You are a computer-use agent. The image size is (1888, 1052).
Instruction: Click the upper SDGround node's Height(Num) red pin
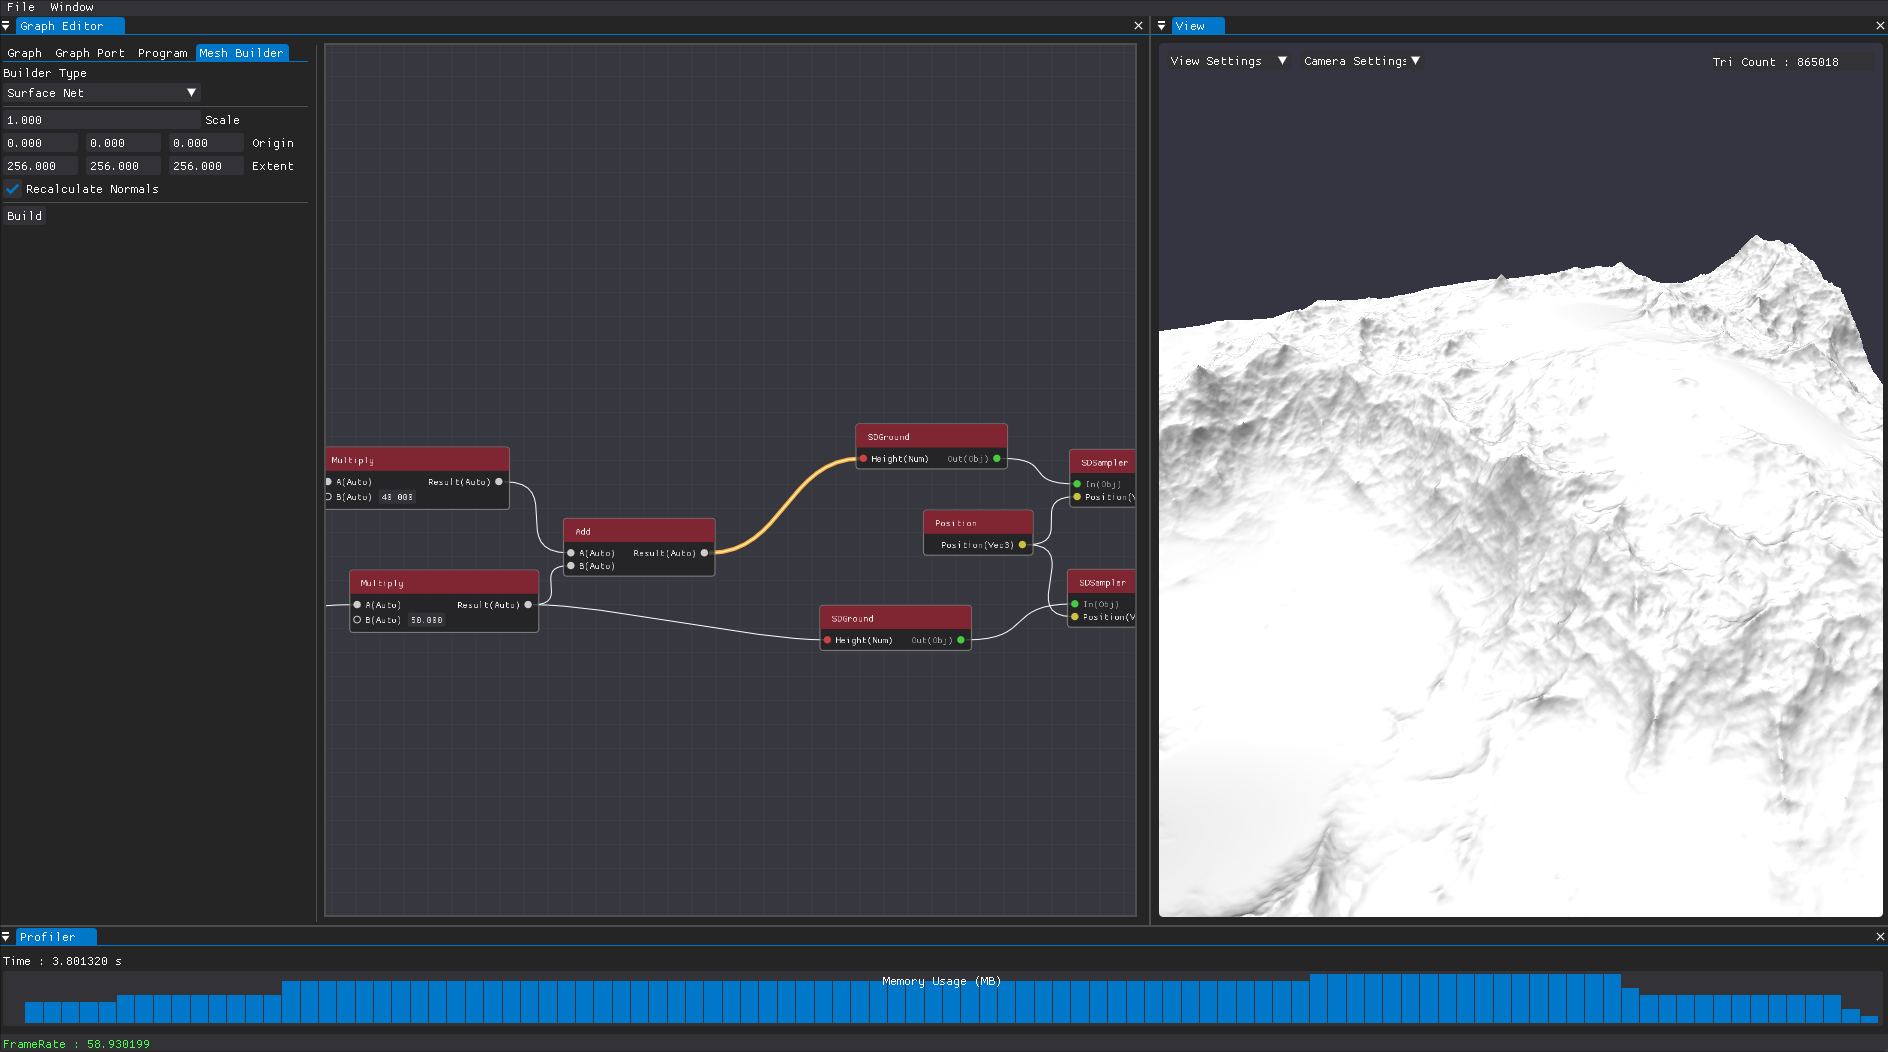point(863,459)
